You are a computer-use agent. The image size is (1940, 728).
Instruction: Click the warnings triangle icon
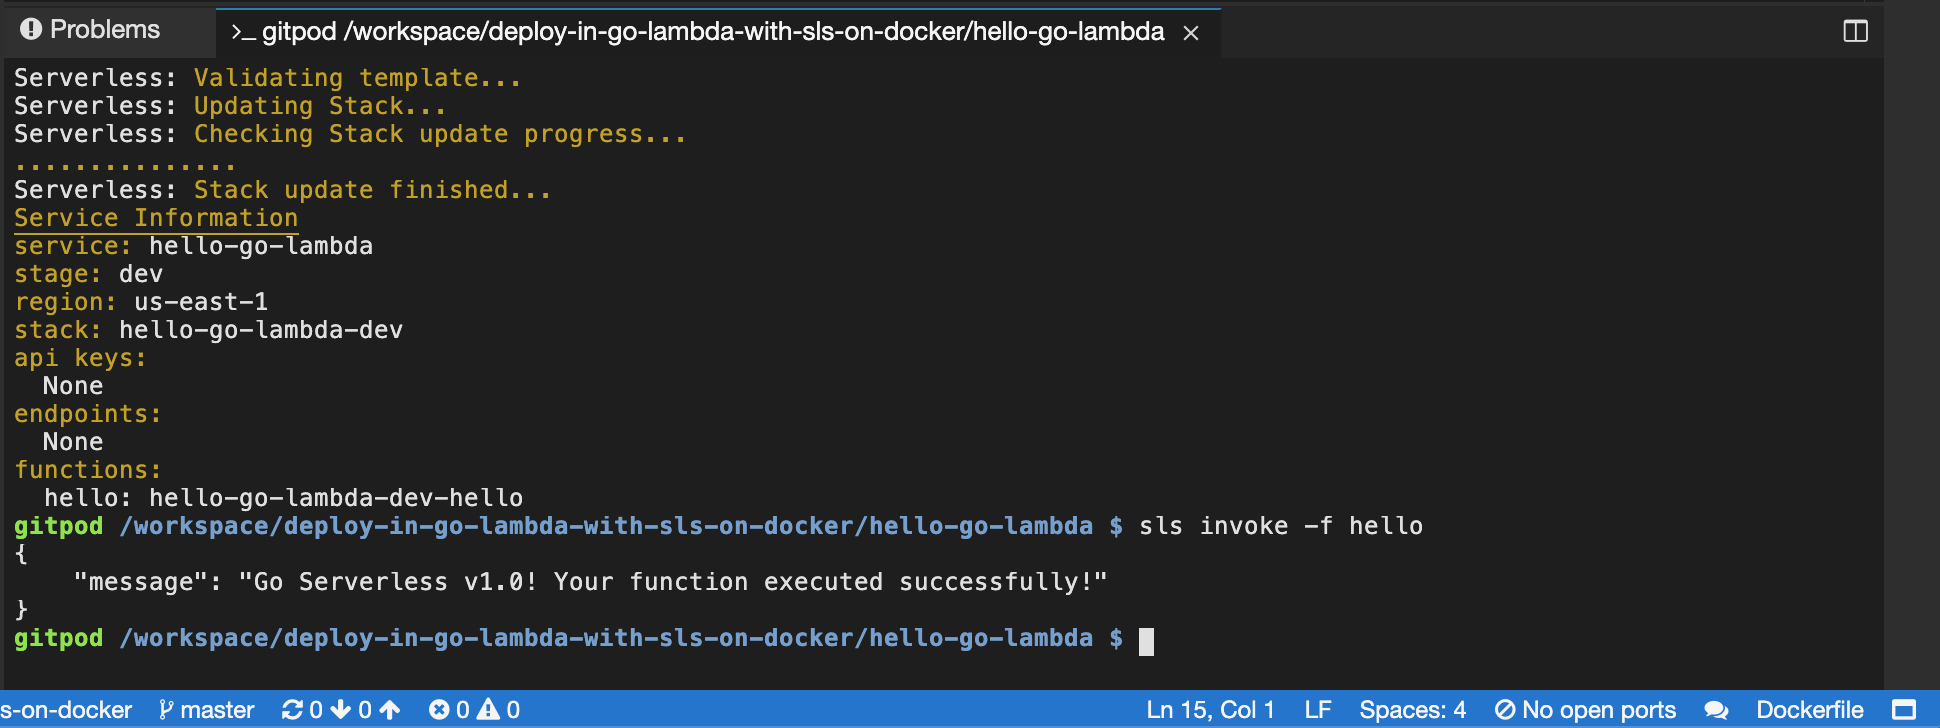[489, 709]
